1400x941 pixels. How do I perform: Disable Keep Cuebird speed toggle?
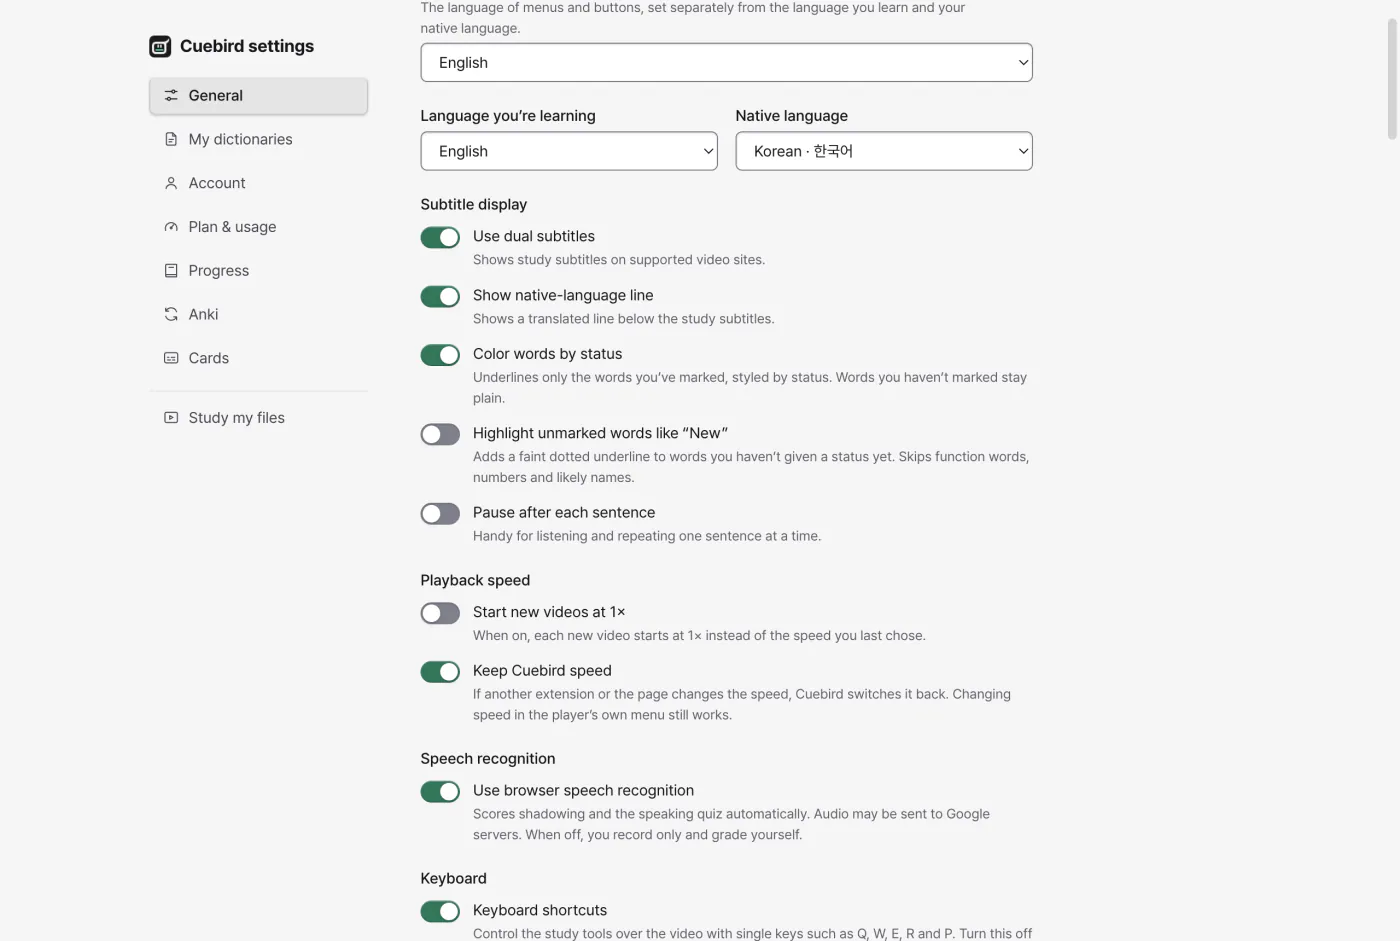[440, 672]
